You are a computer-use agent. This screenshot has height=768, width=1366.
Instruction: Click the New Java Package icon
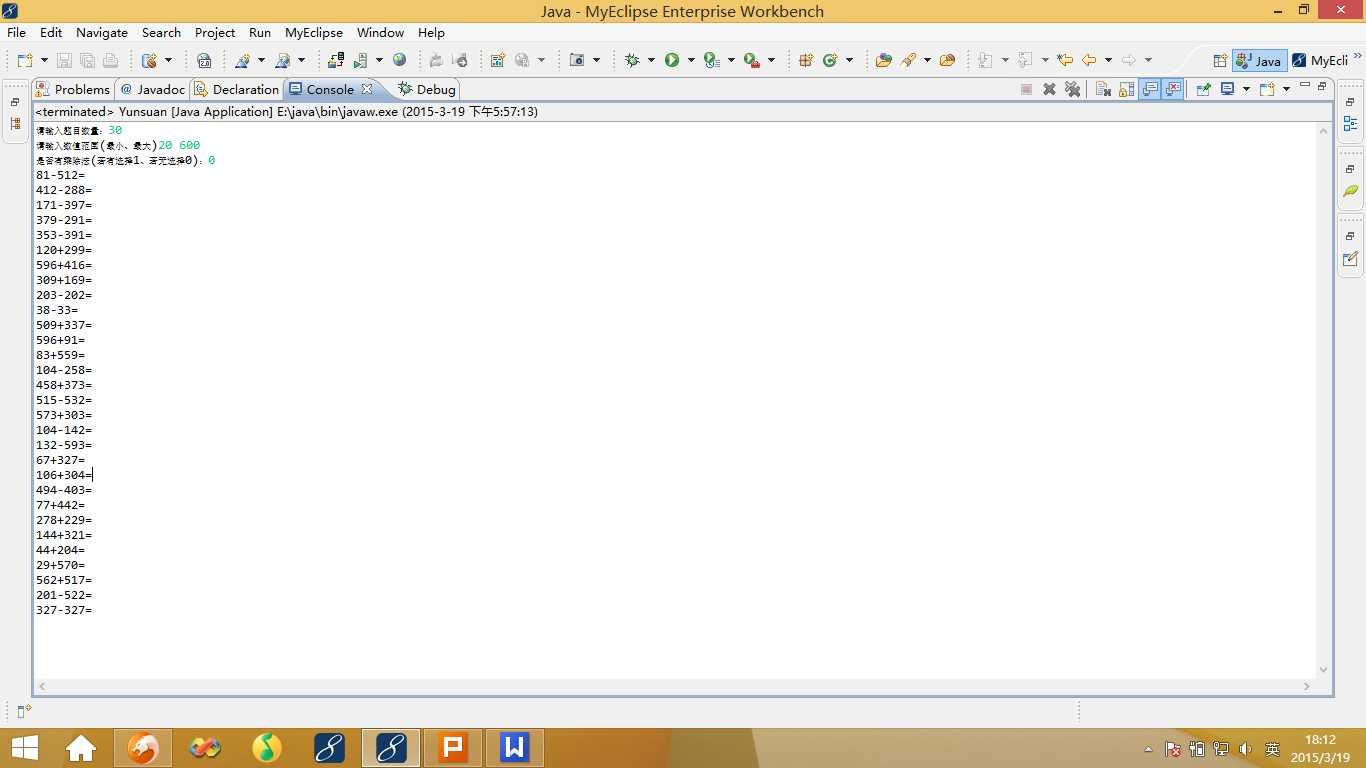point(806,60)
